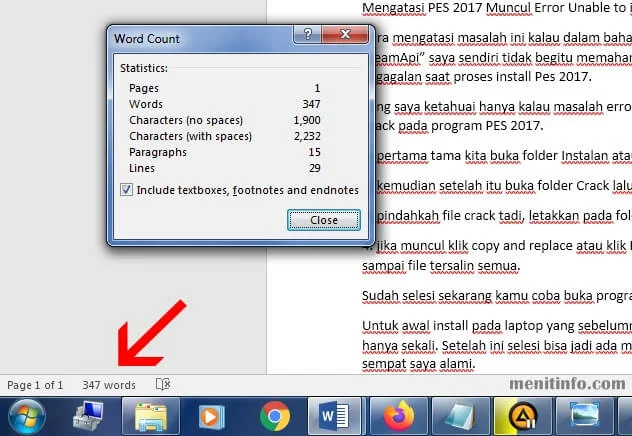Uncheck Include textboxes, footnotes and endnotes
The width and height of the screenshot is (632, 436).
tap(126, 189)
